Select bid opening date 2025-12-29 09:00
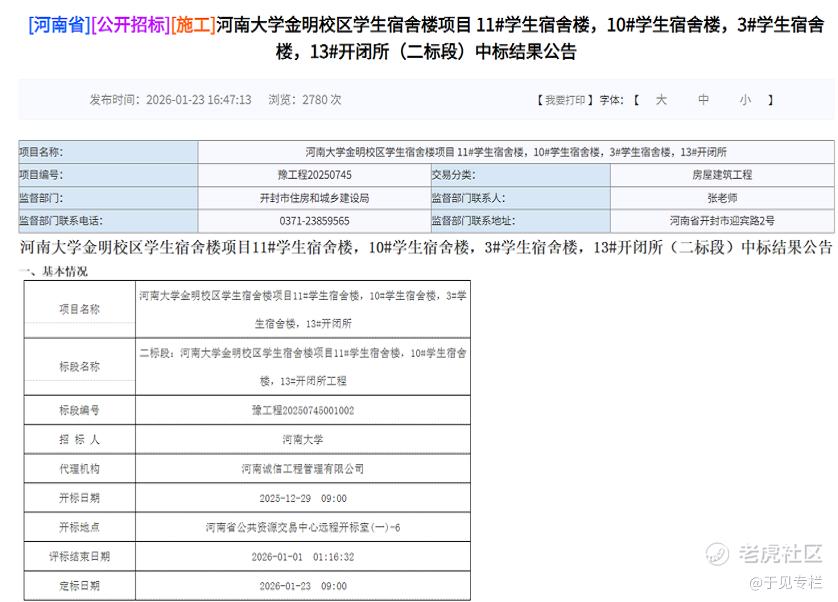This screenshot has width=838, height=602. point(303,498)
